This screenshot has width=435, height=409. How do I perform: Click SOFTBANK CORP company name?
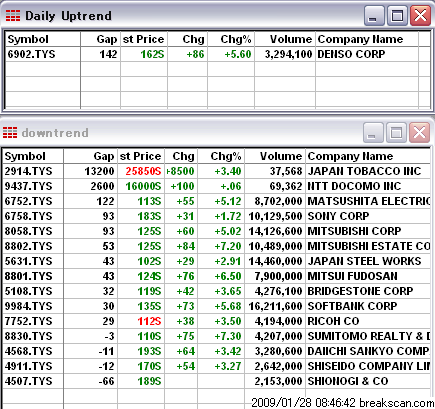(352, 306)
